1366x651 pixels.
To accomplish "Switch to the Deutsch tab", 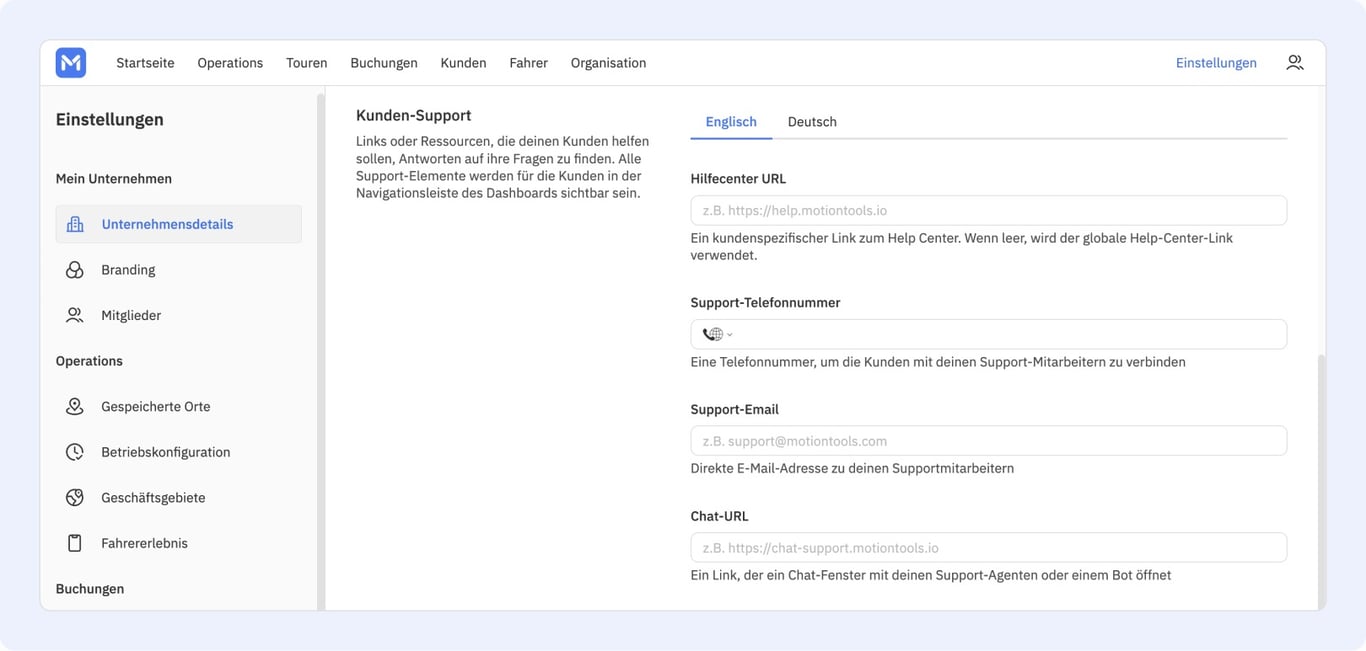I will point(812,122).
